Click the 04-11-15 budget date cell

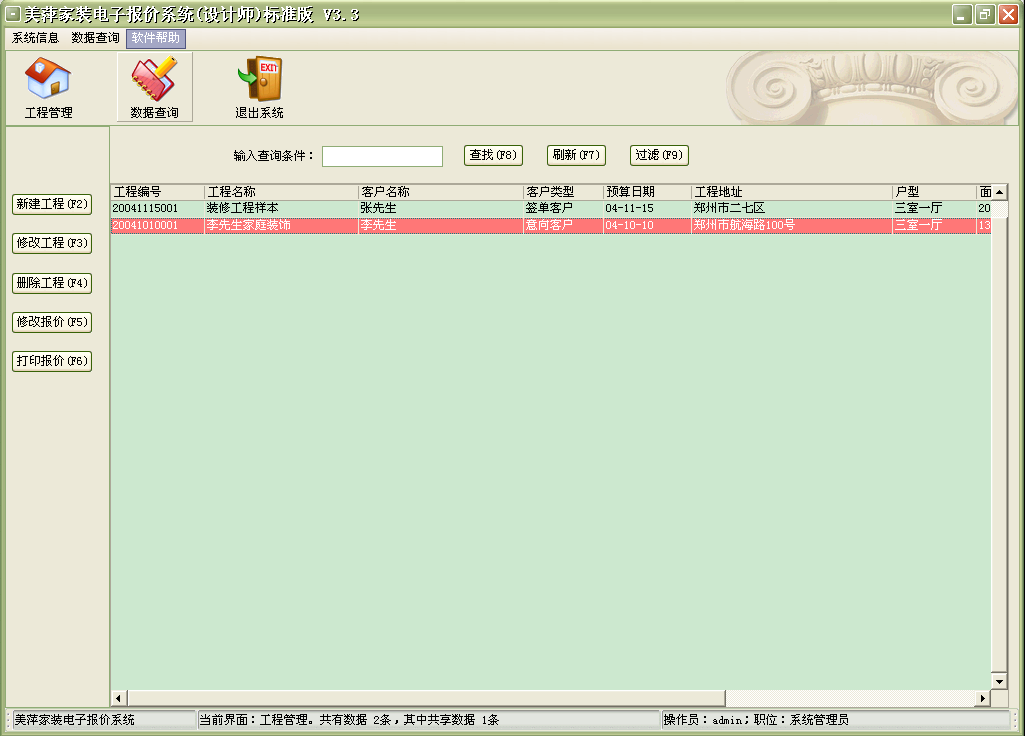coord(648,209)
